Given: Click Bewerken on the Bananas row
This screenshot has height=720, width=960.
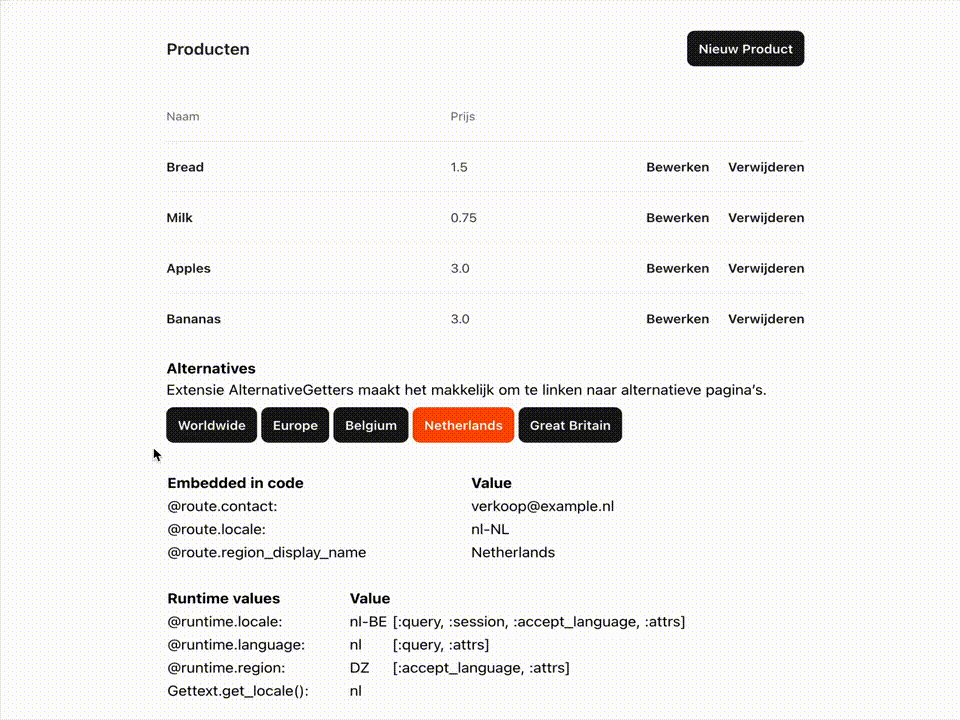Looking at the screenshot, I should click(677, 319).
